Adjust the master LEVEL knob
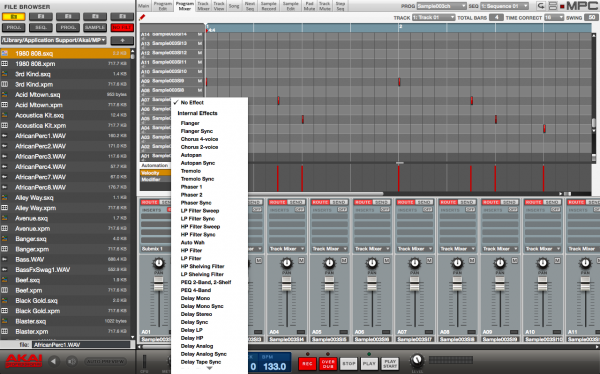 click(x=417, y=361)
